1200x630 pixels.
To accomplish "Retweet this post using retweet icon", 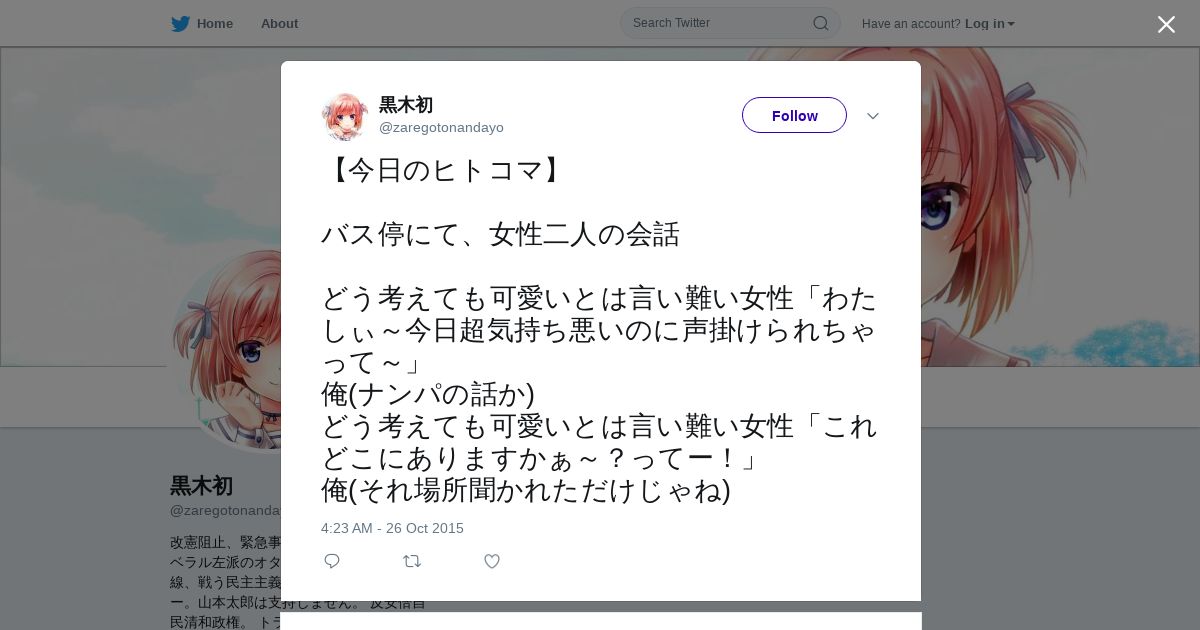I will [x=412, y=561].
